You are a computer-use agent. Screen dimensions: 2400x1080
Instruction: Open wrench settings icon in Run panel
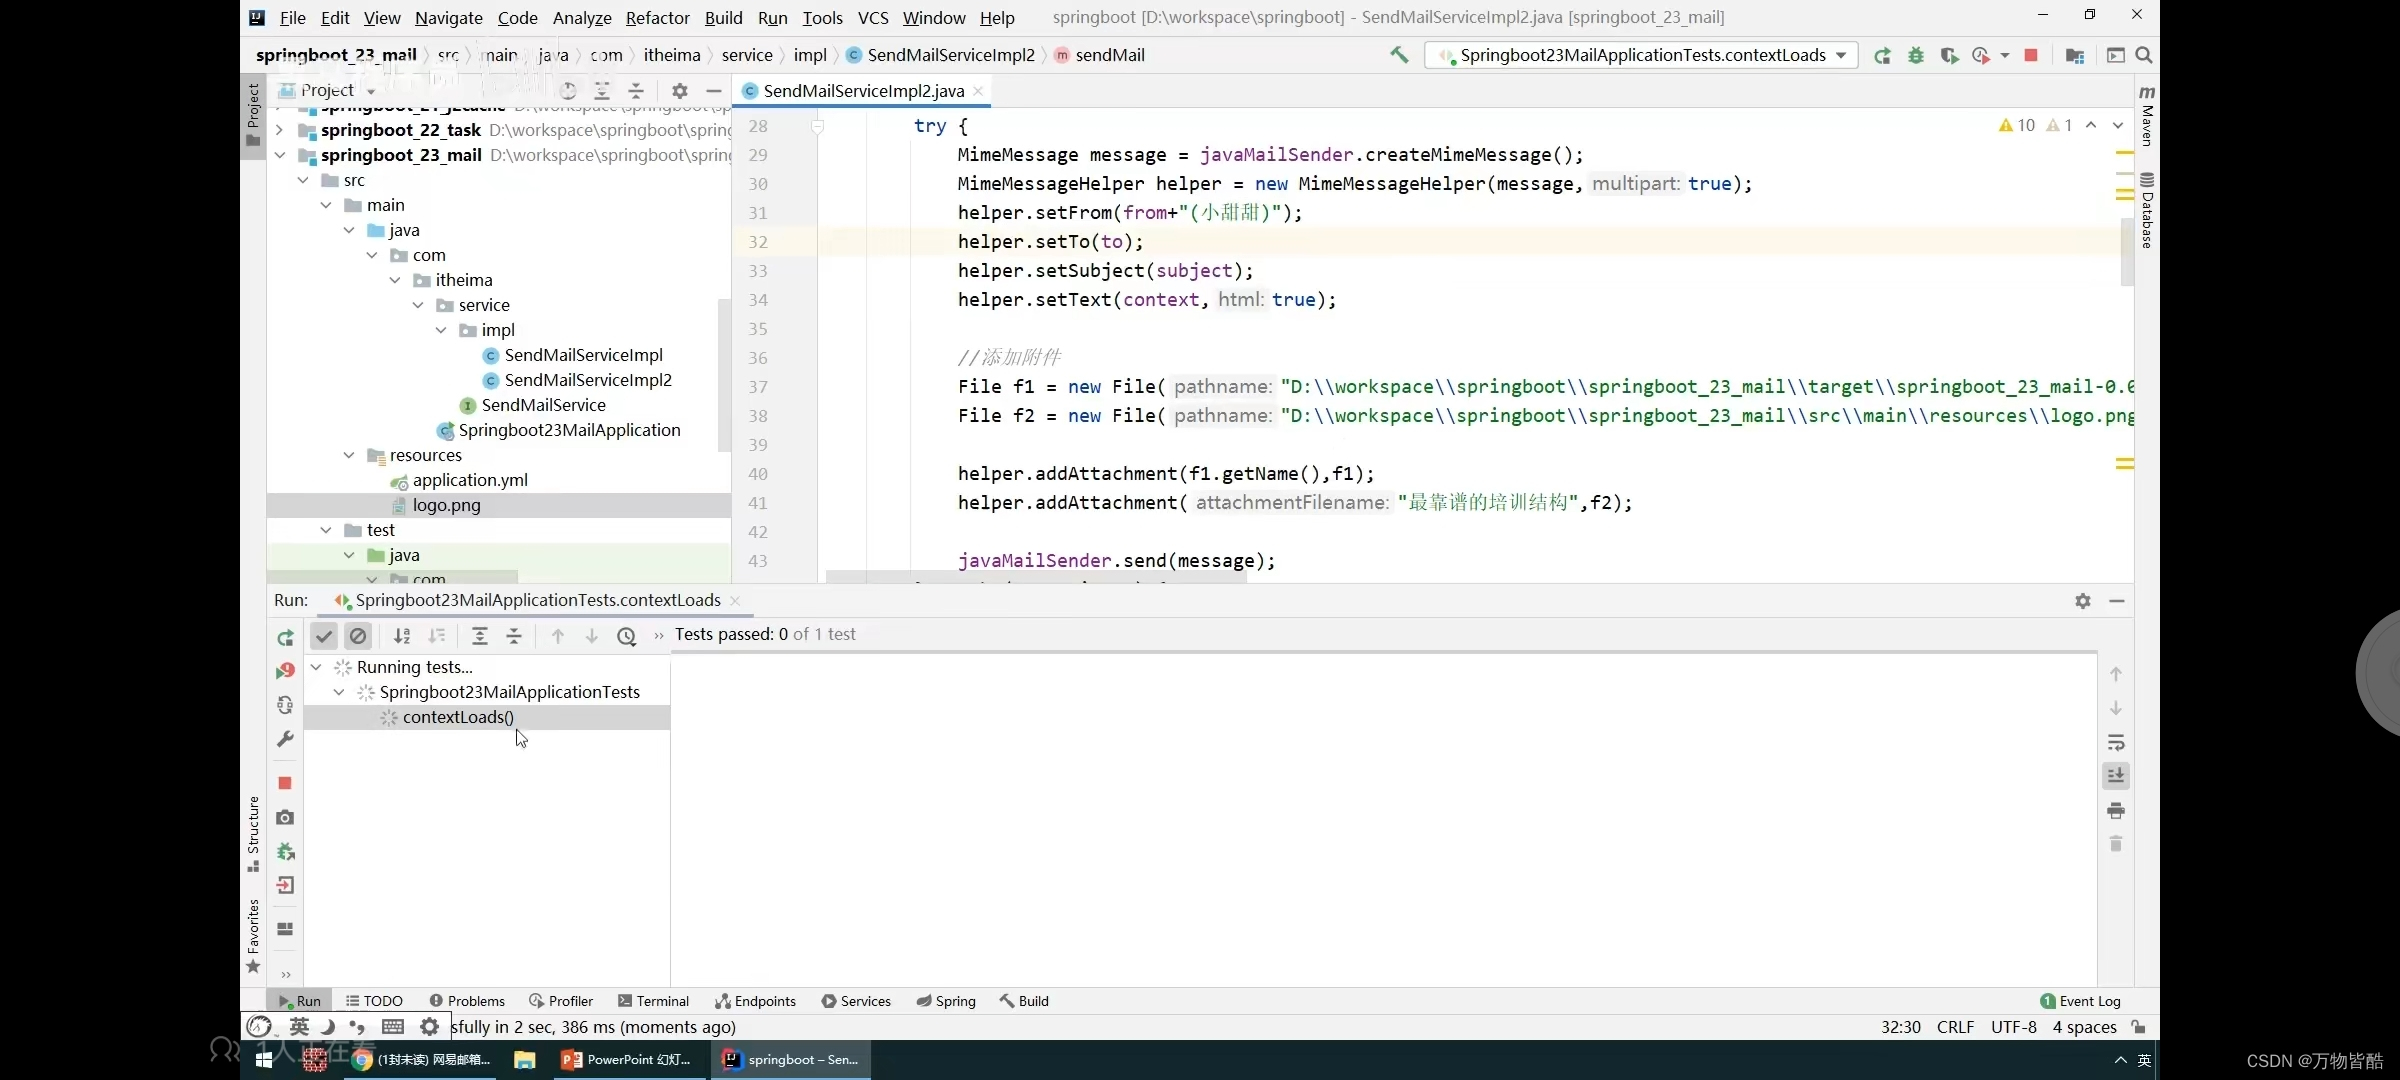tap(285, 739)
